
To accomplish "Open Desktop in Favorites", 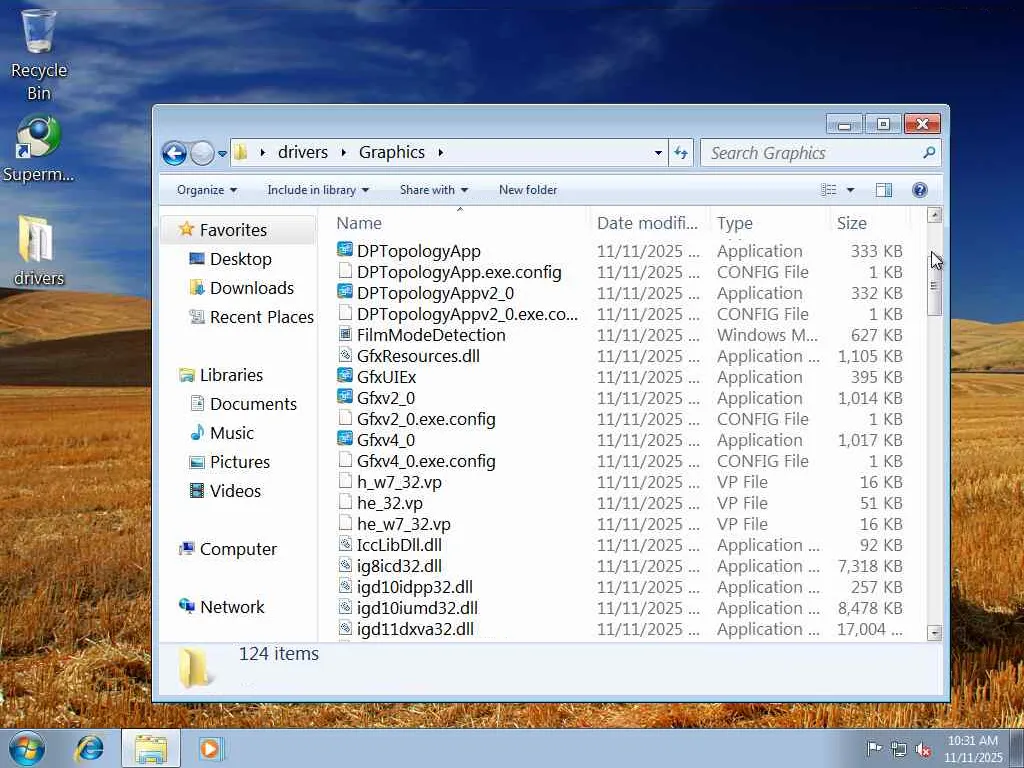I will [x=240, y=259].
